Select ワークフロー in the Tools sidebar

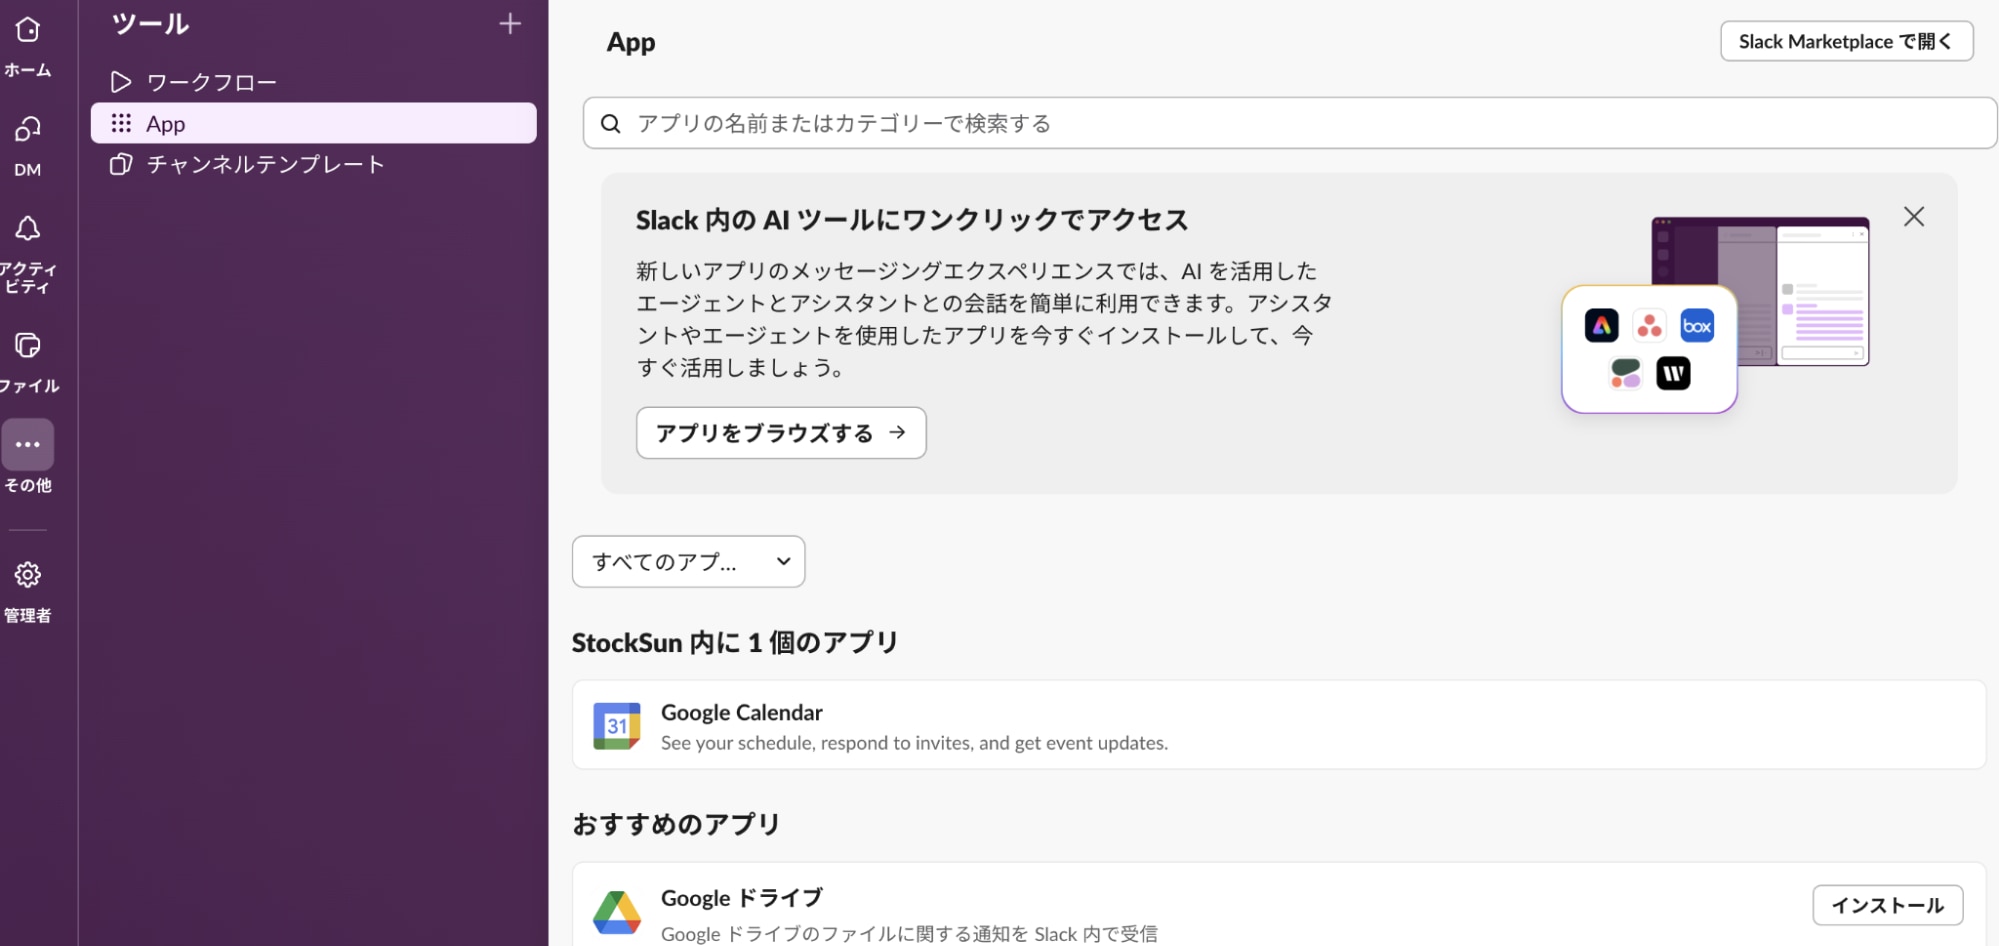[x=213, y=81]
